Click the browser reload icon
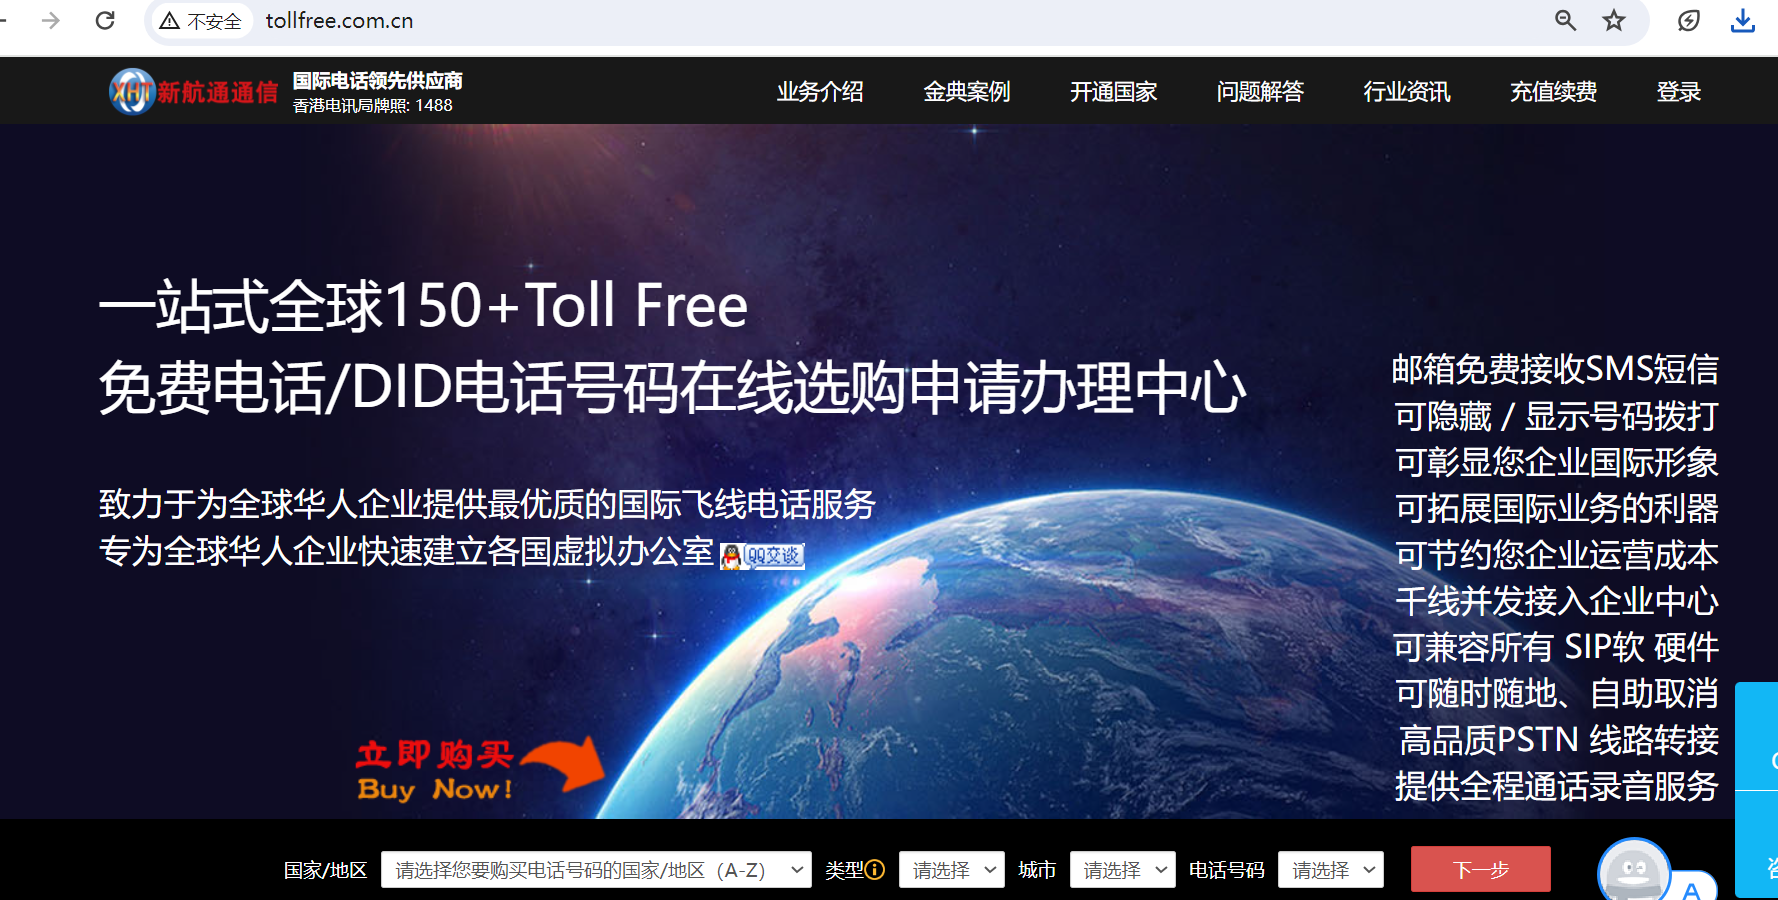1778x900 pixels. pos(105,20)
